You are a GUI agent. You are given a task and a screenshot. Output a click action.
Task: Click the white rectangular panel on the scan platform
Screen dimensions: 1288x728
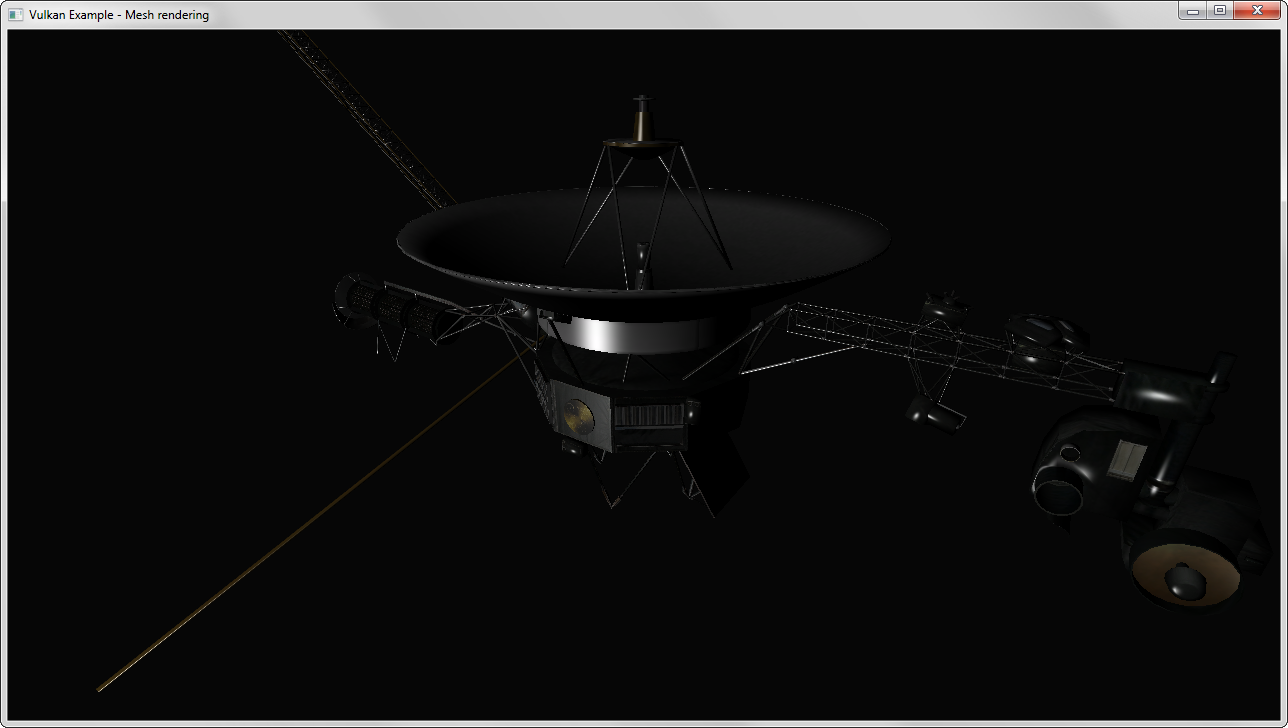click(x=1128, y=458)
